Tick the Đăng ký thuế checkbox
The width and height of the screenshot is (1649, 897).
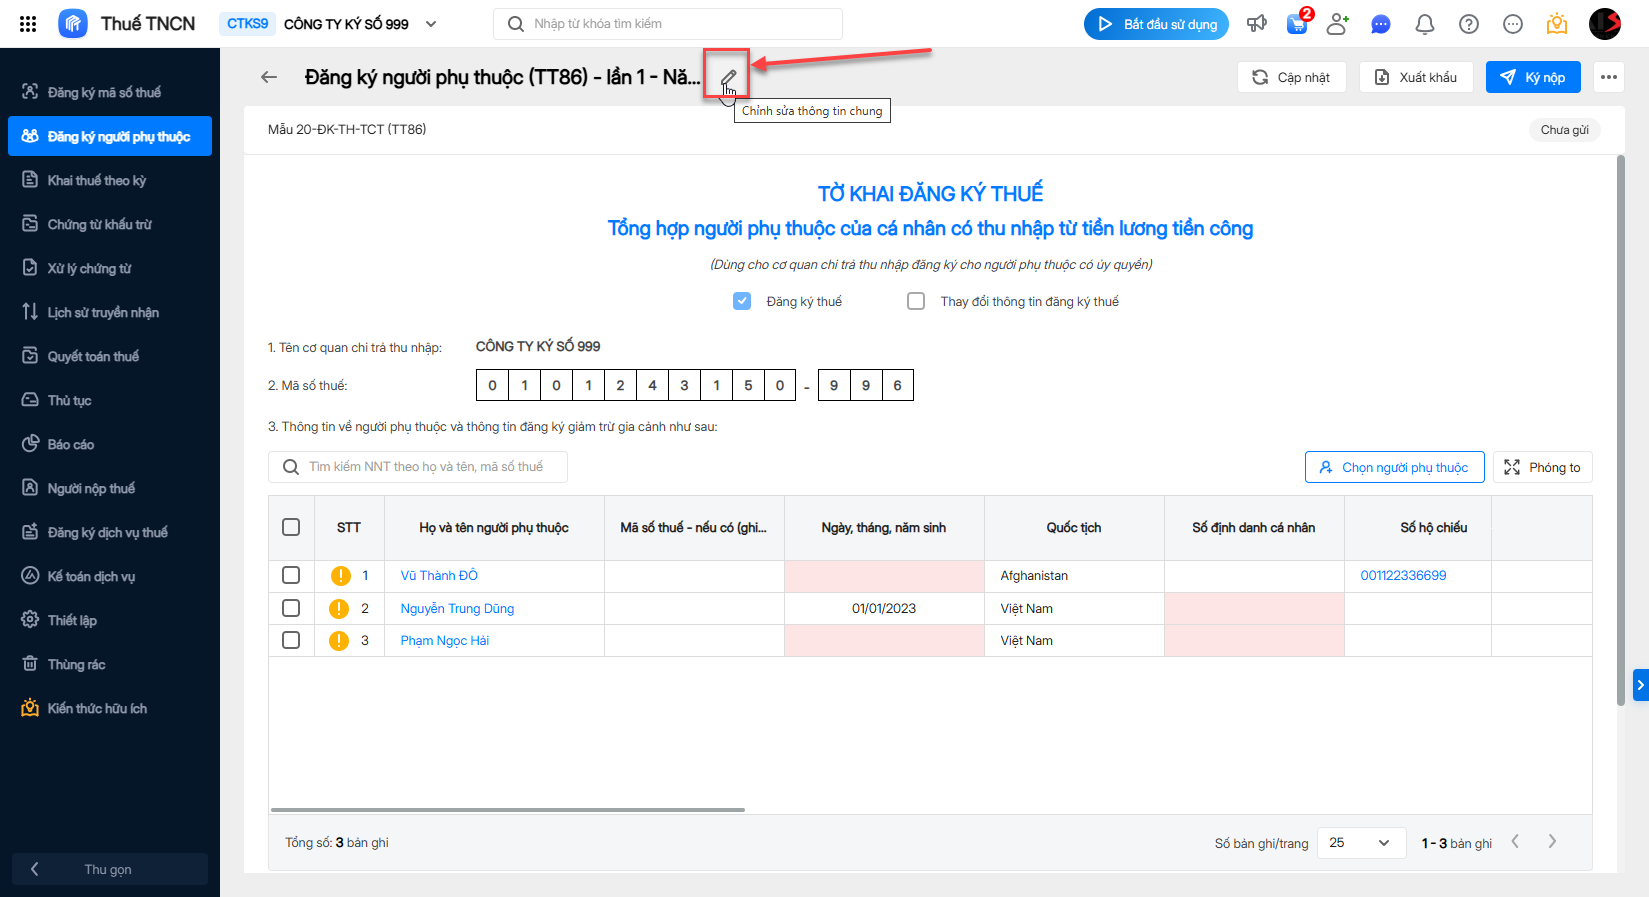coord(742,301)
